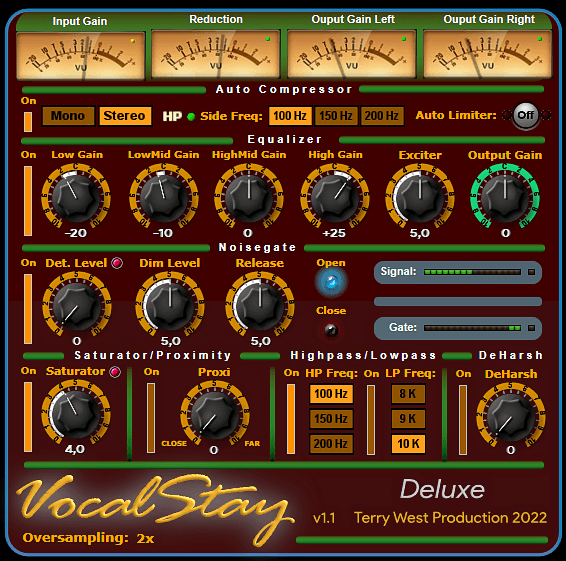
Task: Toggle the HP Freq On switch
Action: tap(291, 419)
